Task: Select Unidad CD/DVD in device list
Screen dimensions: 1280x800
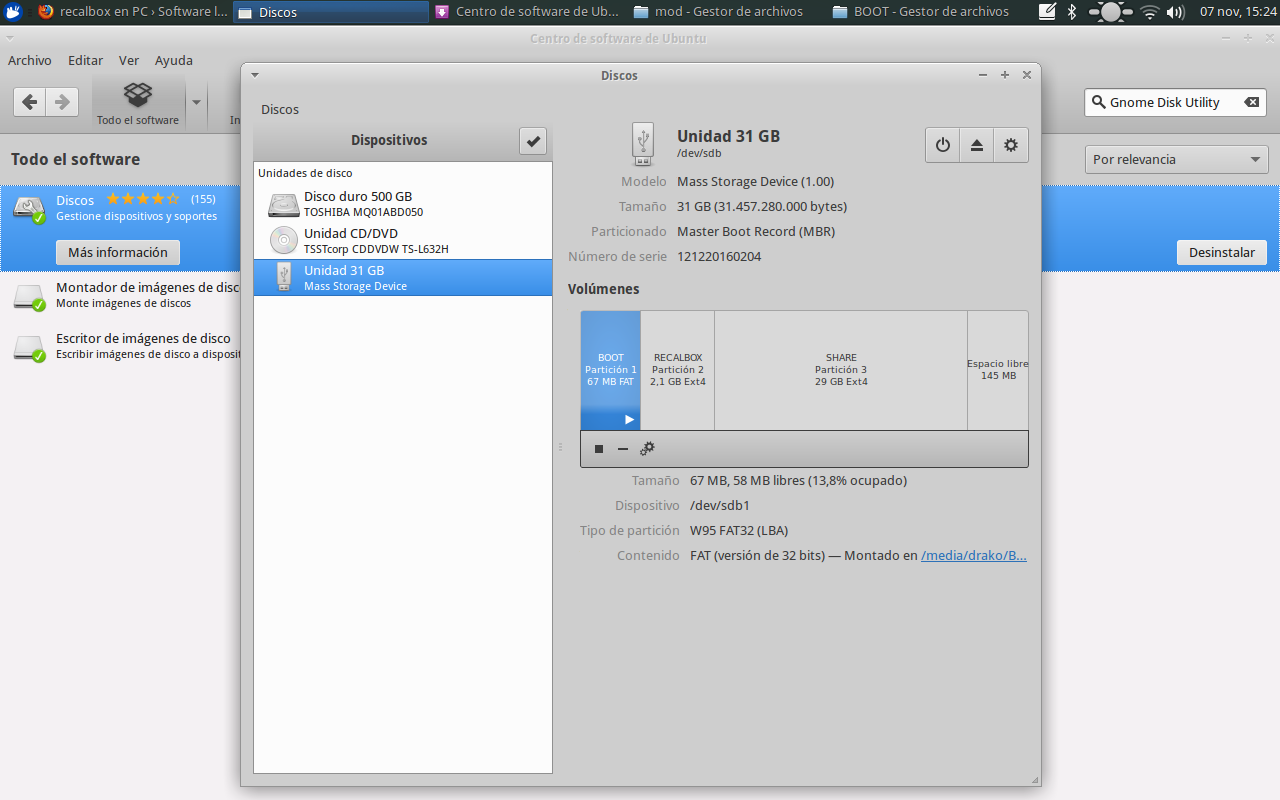Action: (x=403, y=241)
